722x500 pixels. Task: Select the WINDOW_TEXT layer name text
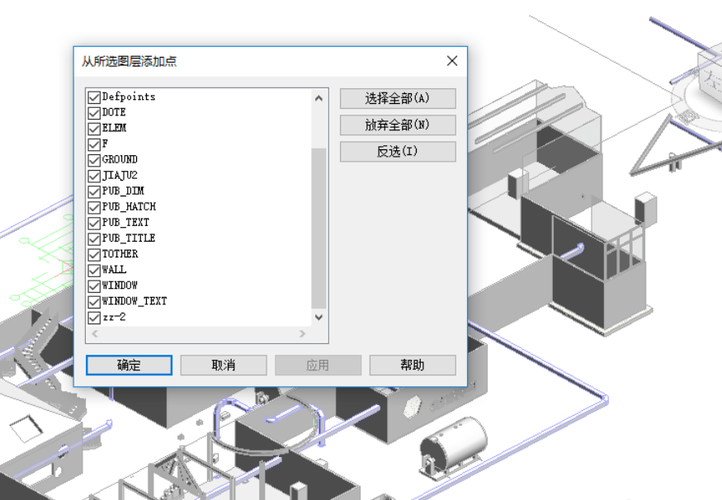pos(134,301)
